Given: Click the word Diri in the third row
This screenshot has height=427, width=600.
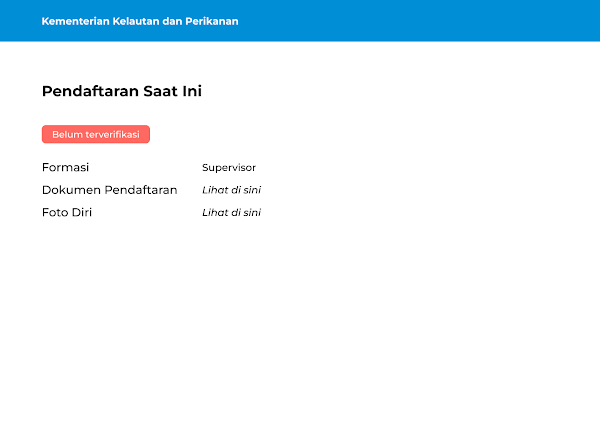Looking at the screenshot, I should [82, 213].
